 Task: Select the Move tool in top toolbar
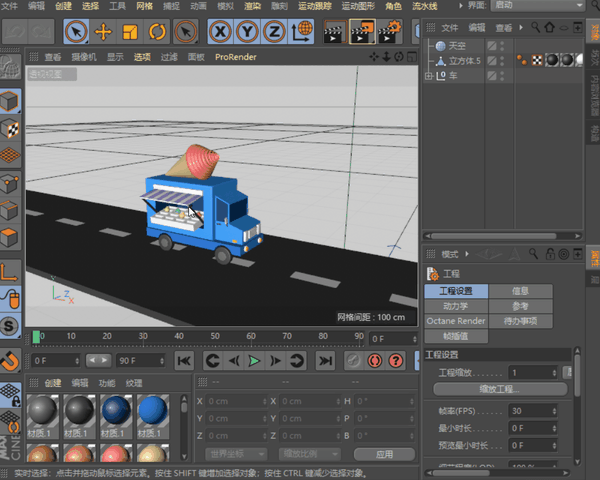pos(103,32)
